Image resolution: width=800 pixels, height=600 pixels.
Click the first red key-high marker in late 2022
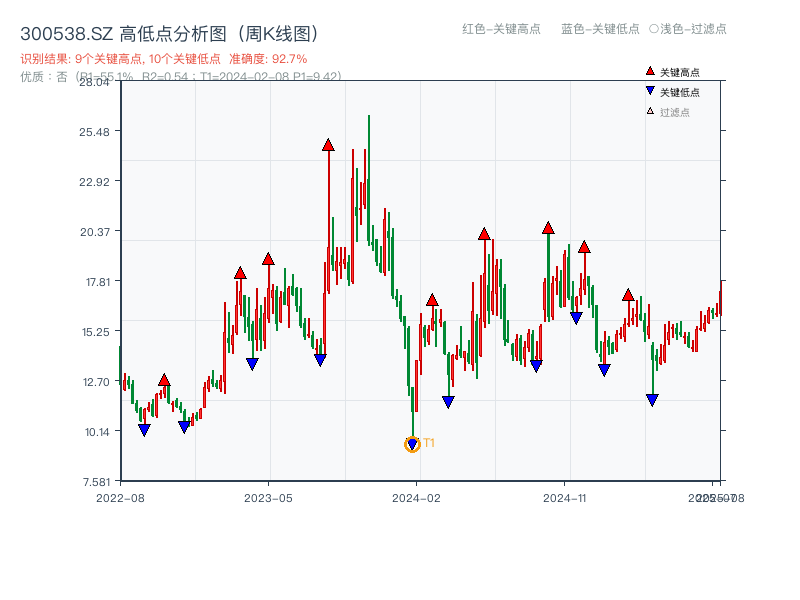tap(165, 380)
